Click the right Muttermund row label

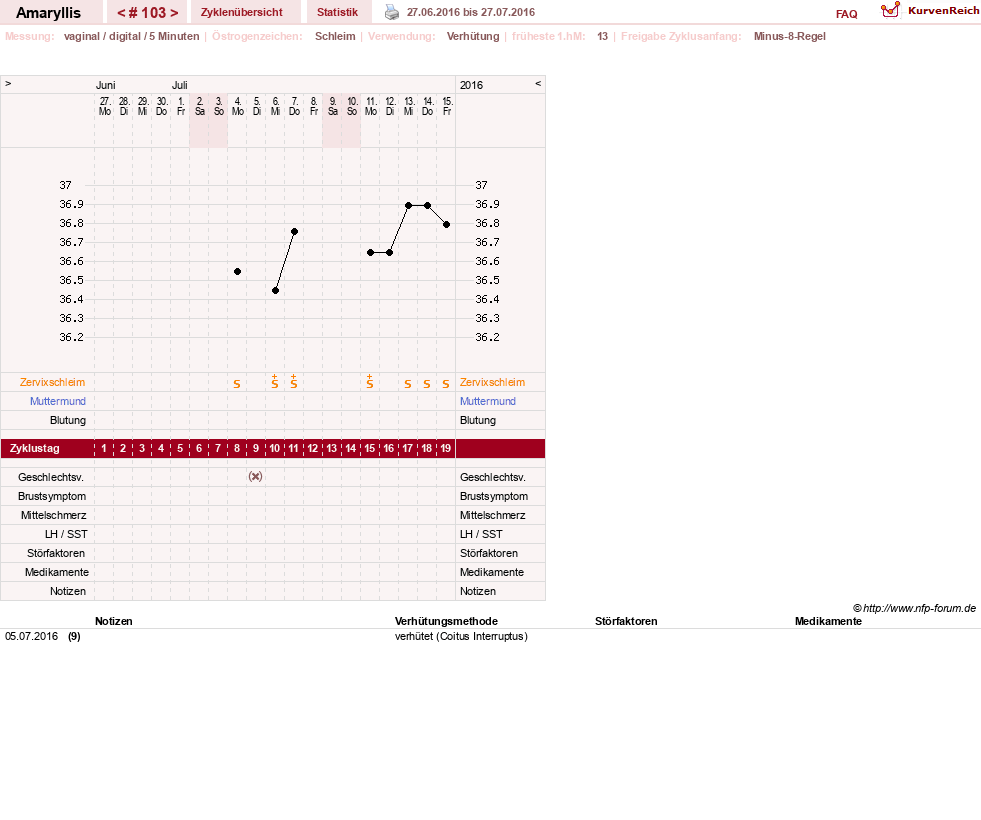coord(488,401)
